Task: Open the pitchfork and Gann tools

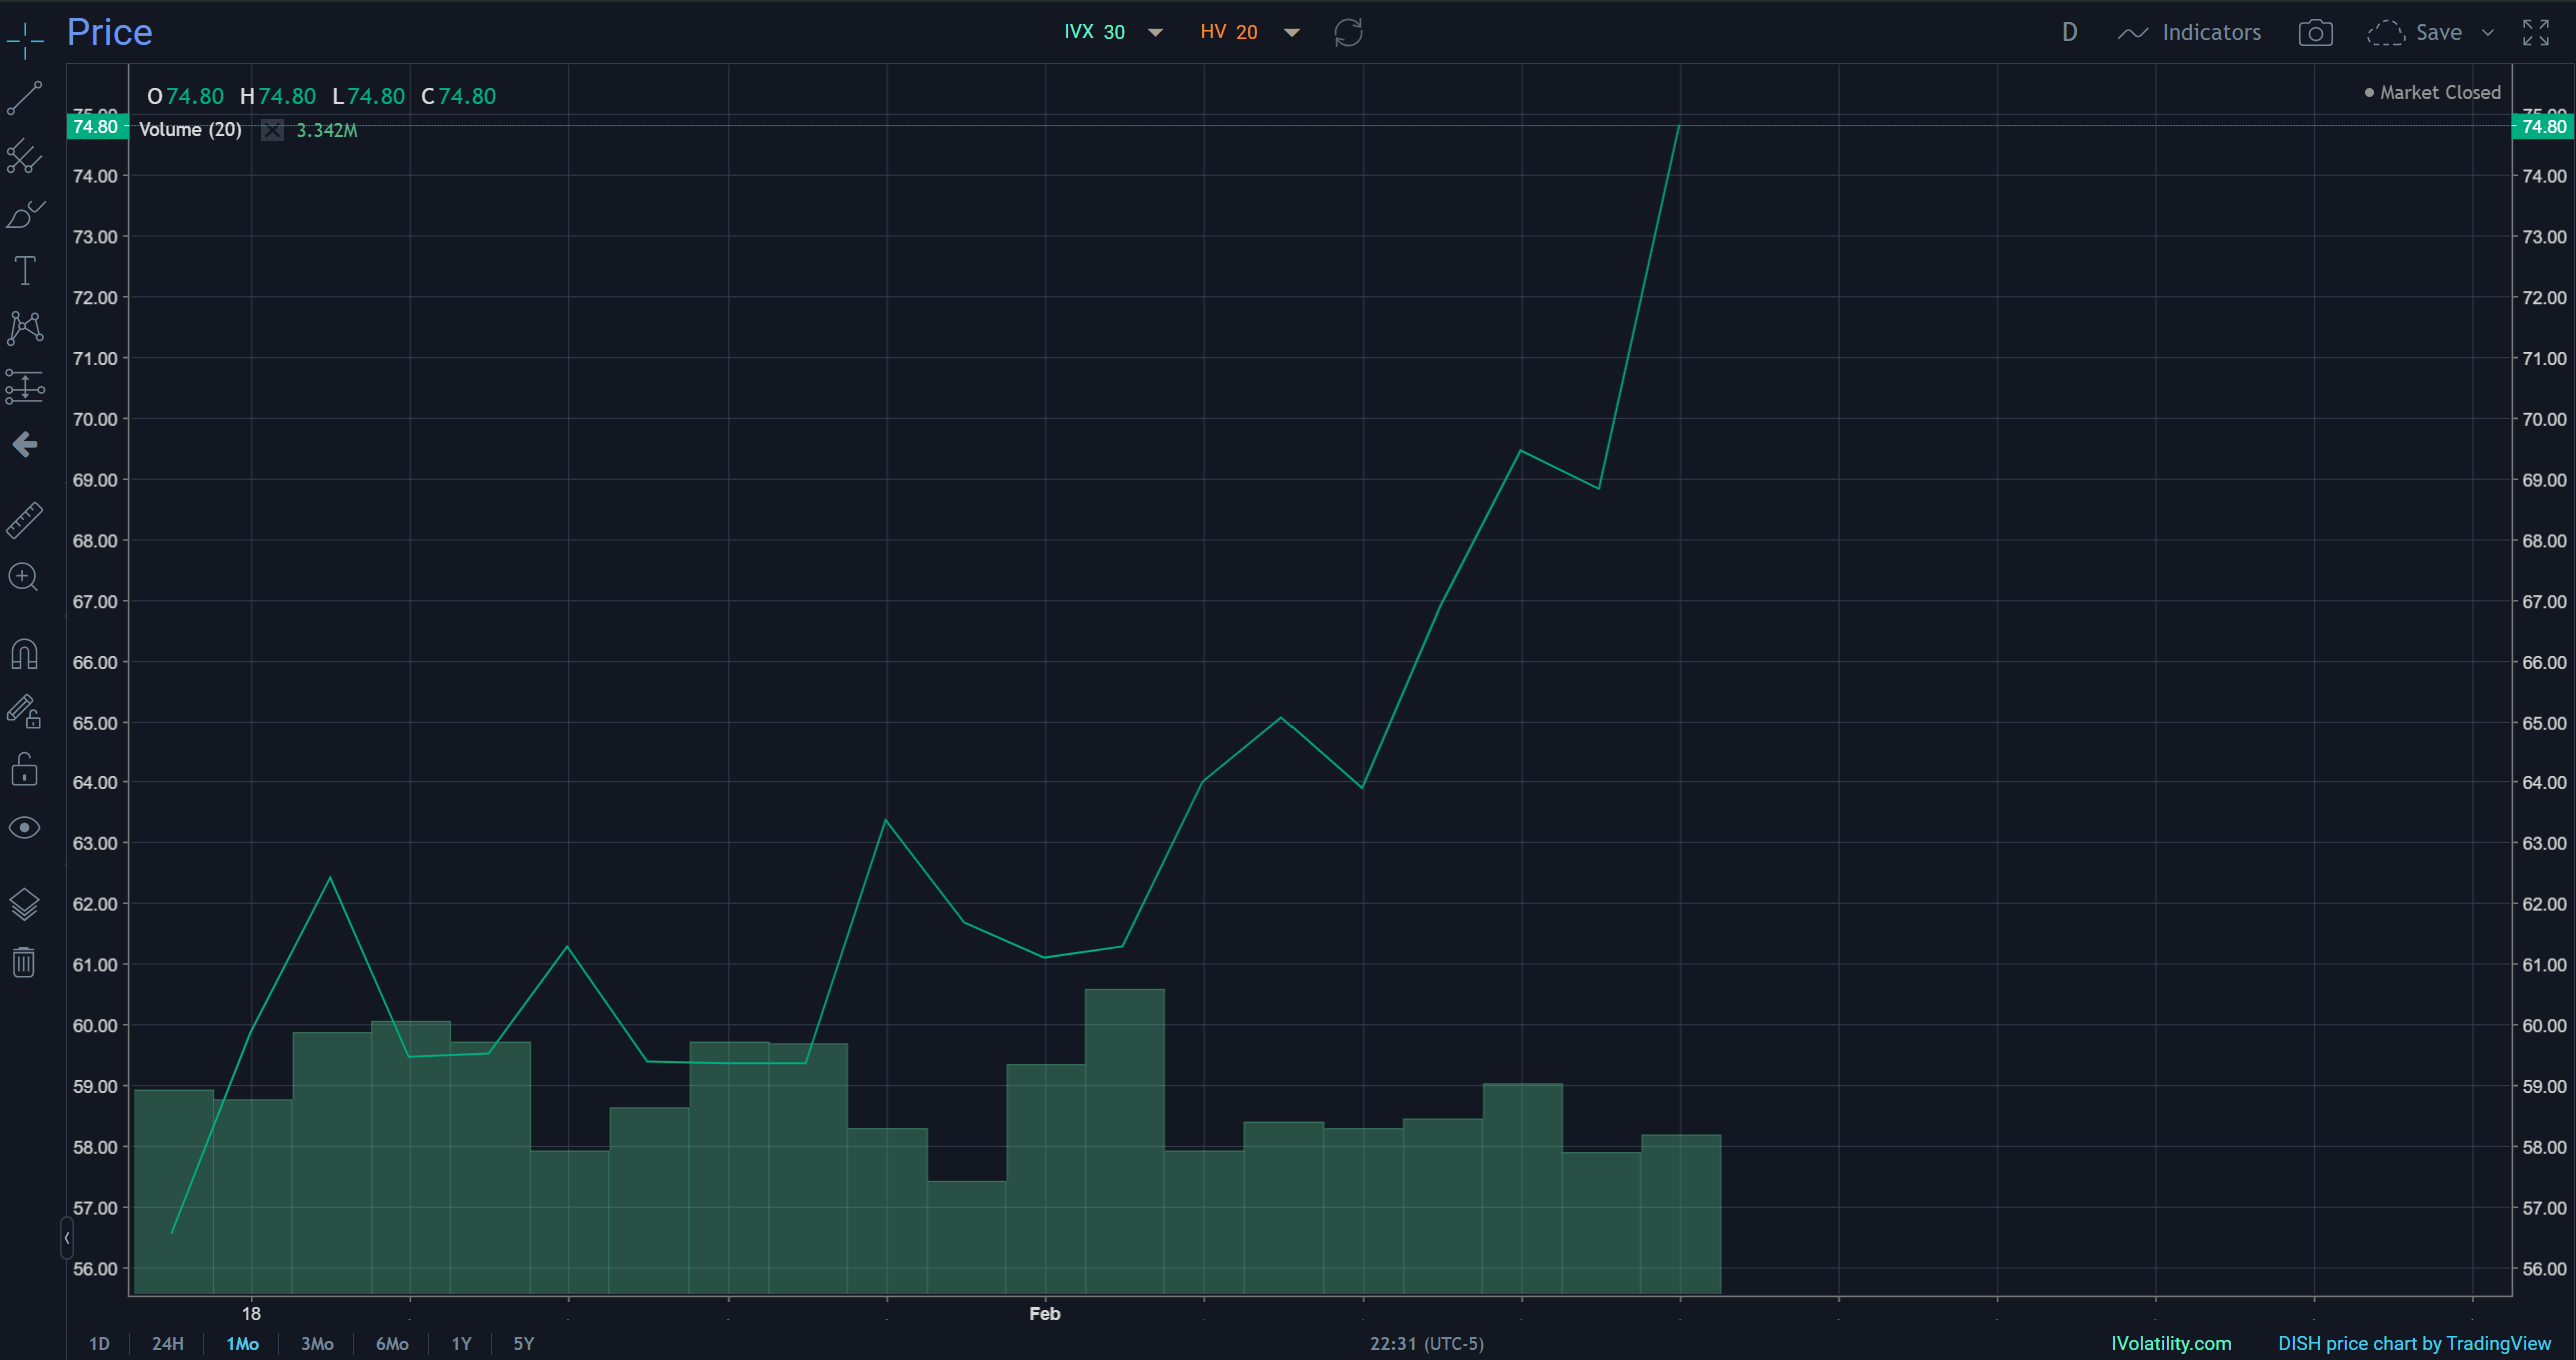Action: point(24,156)
